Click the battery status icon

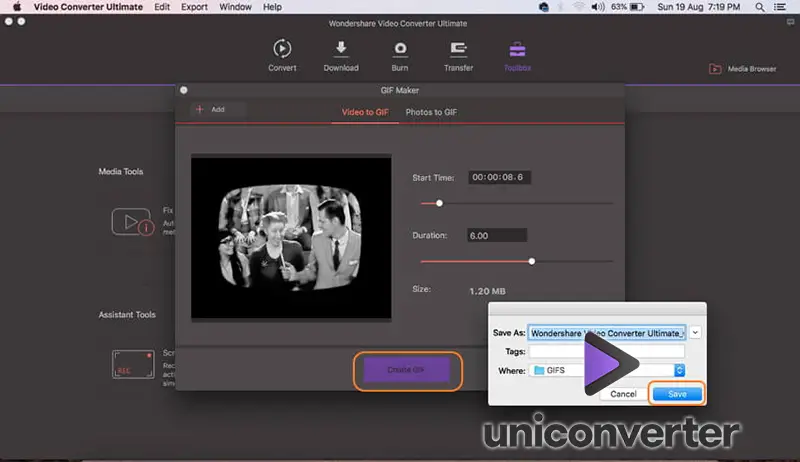click(x=637, y=7)
